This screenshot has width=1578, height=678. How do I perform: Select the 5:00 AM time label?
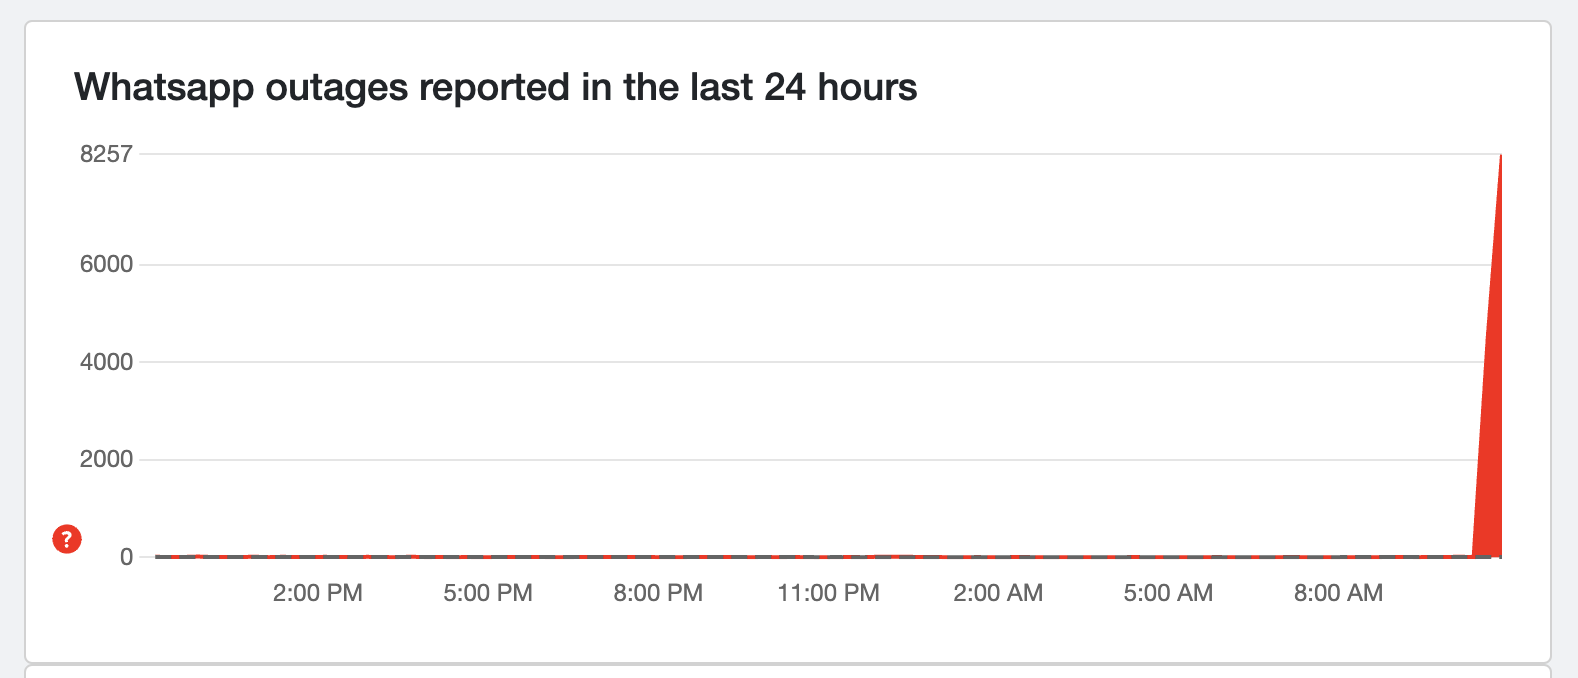1168,593
